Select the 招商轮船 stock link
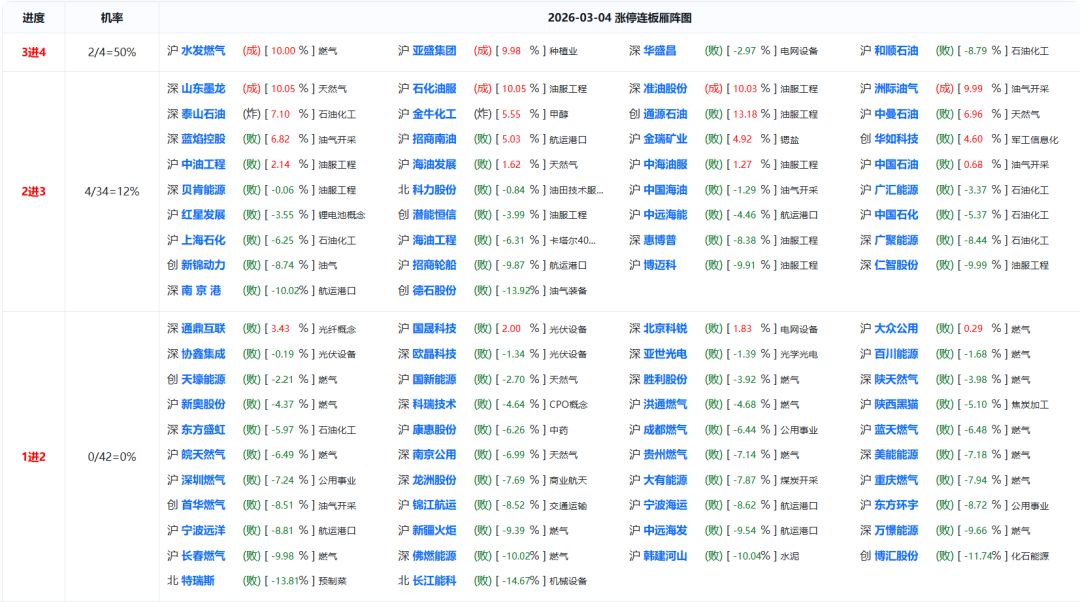This screenshot has height=602, width=1080. pyautogui.click(x=434, y=265)
